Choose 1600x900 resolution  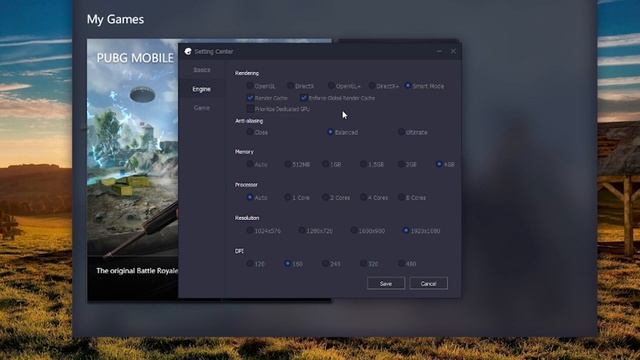(x=354, y=231)
